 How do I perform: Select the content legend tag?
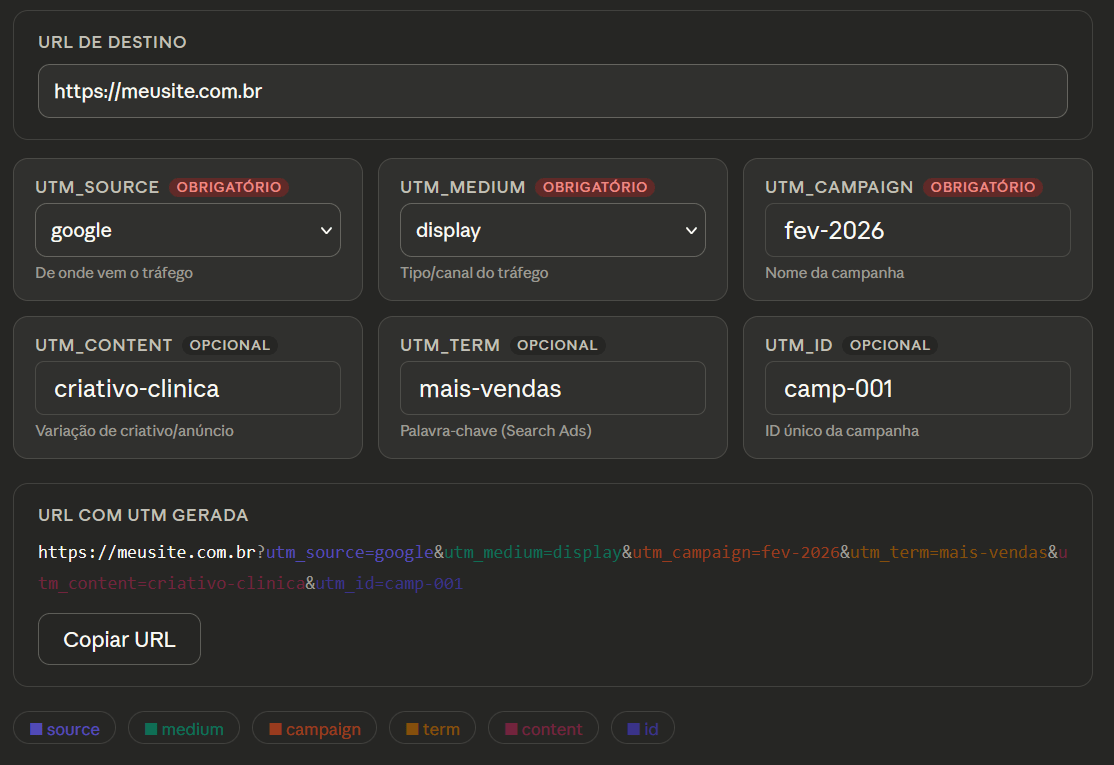click(x=544, y=728)
